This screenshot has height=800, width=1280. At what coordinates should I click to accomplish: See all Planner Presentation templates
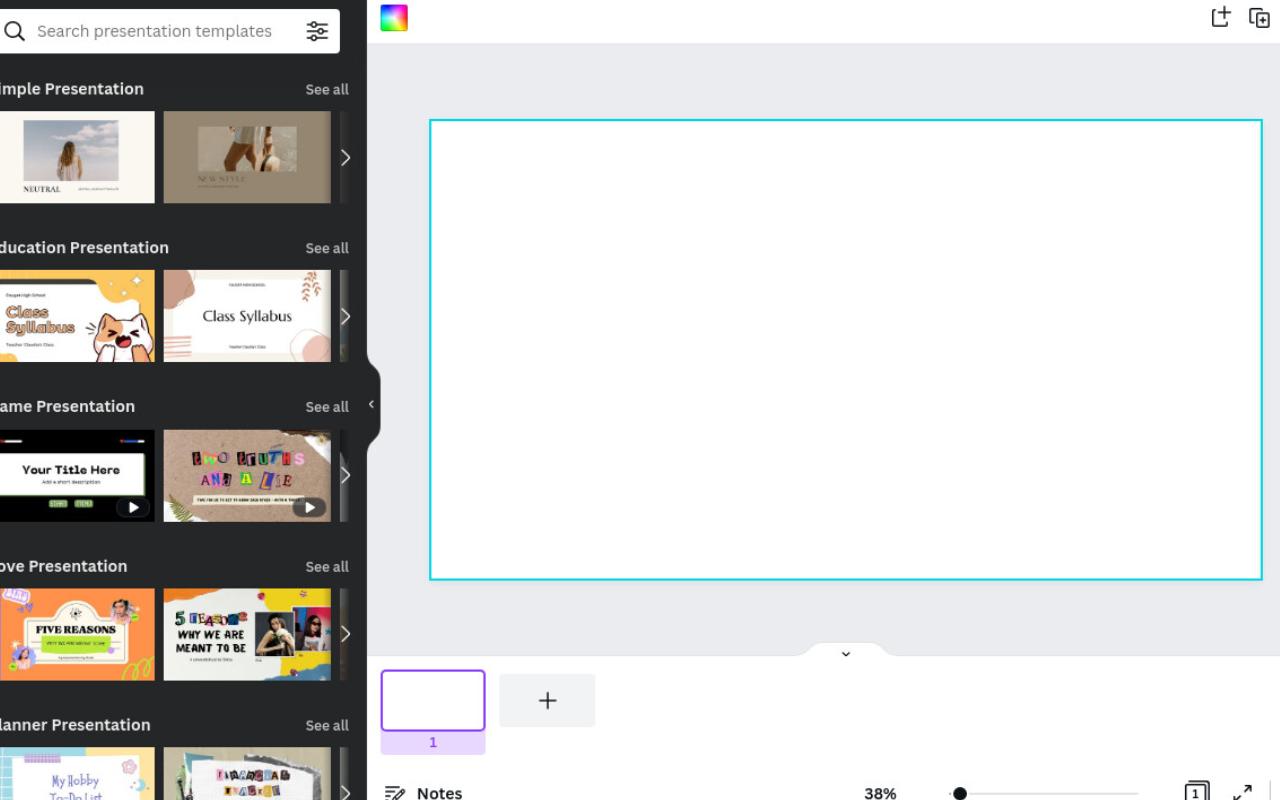pos(327,725)
